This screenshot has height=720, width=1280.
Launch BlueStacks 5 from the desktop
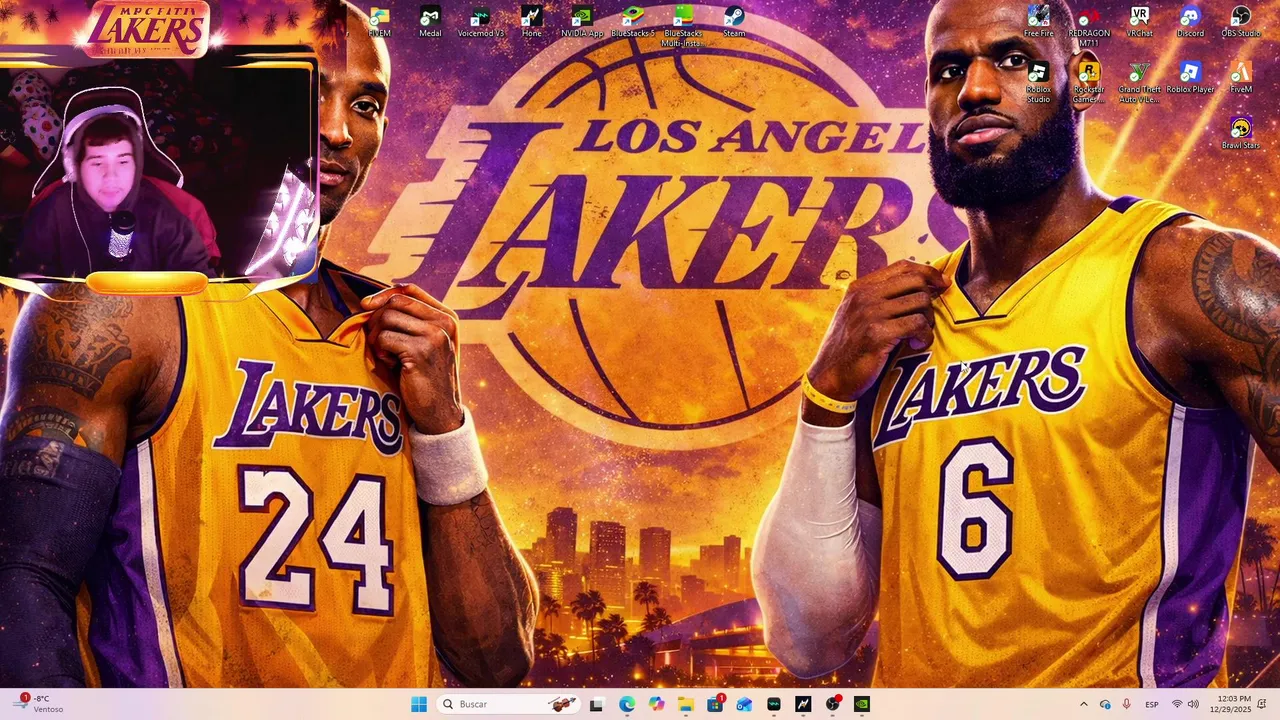coord(633,22)
